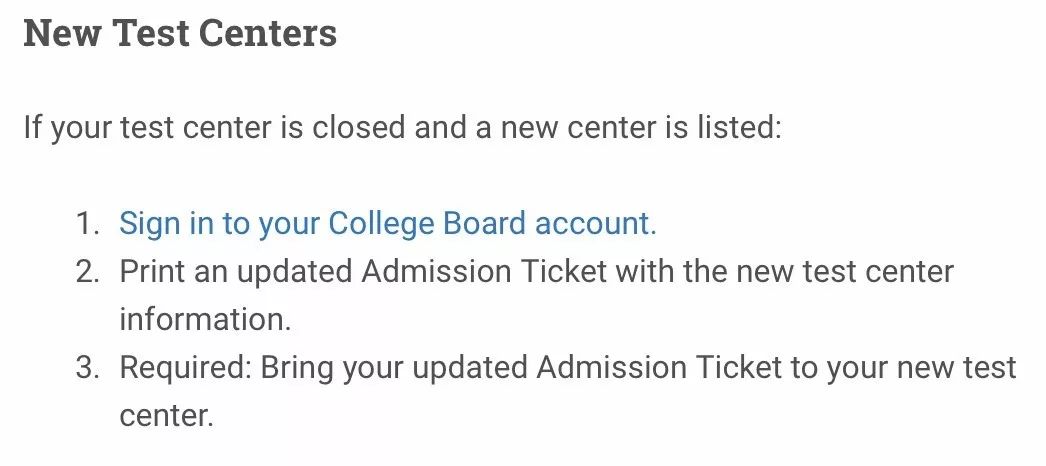Click 'Admission Ticket' in step three

click(x=658, y=368)
